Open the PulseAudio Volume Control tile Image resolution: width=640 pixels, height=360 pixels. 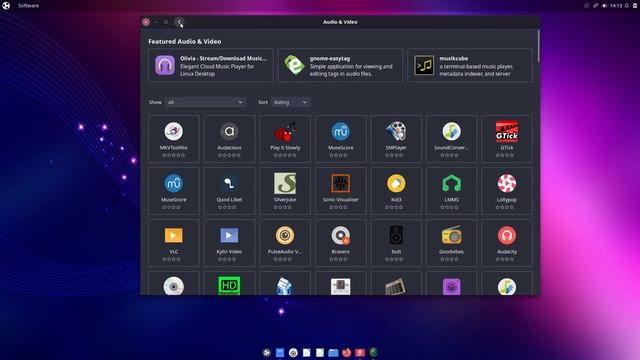pyautogui.click(x=285, y=243)
